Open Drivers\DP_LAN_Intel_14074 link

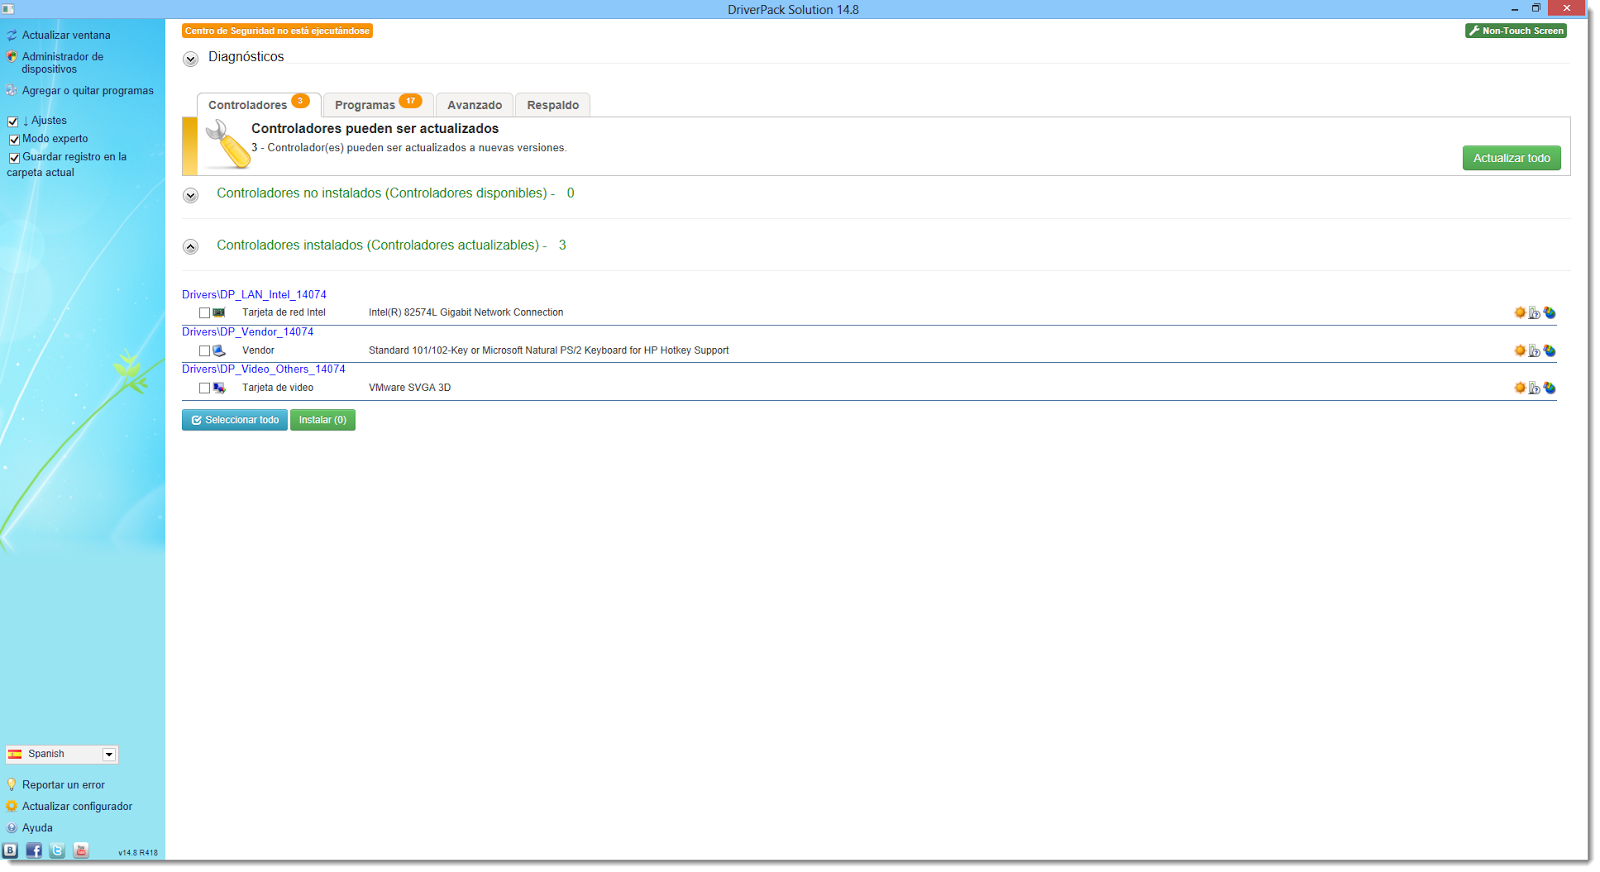[254, 295]
